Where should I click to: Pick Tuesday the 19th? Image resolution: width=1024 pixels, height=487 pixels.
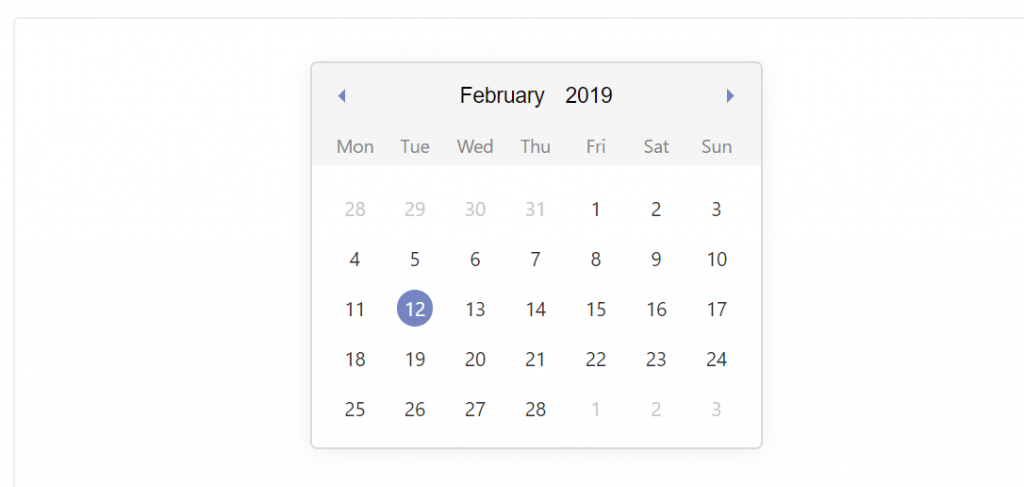tap(415, 359)
